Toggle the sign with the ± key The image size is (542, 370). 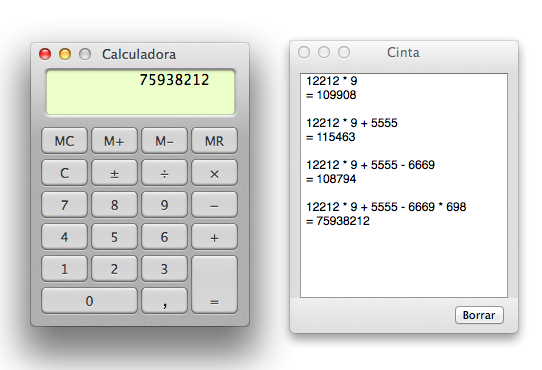(114, 173)
